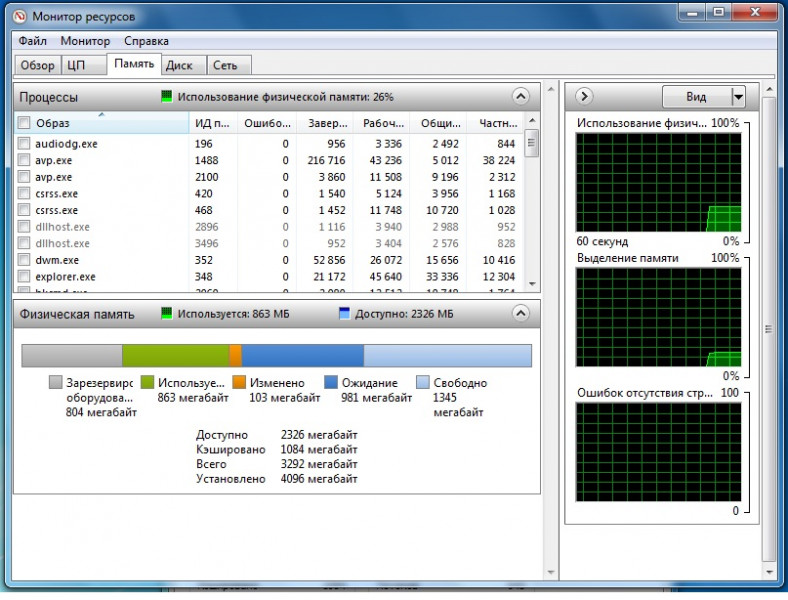Click the green 'Используется' memory indicator icon
The height and width of the screenshot is (600, 788).
coord(167,313)
